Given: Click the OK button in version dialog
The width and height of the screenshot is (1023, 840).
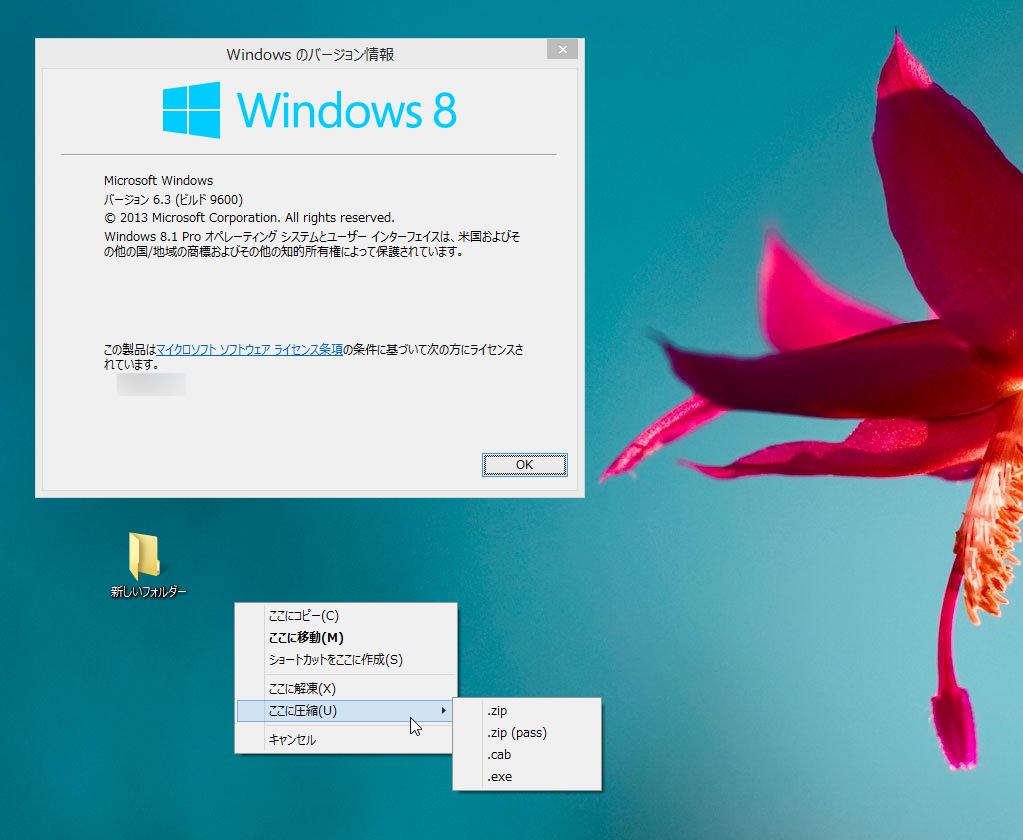Looking at the screenshot, I should tap(525, 465).
